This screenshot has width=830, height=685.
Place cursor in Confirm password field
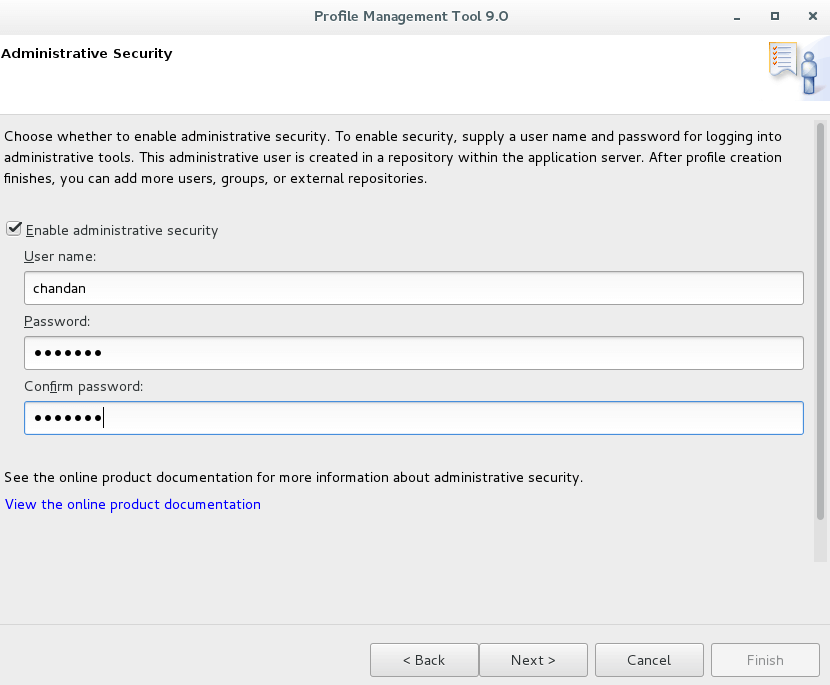coord(413,418)
